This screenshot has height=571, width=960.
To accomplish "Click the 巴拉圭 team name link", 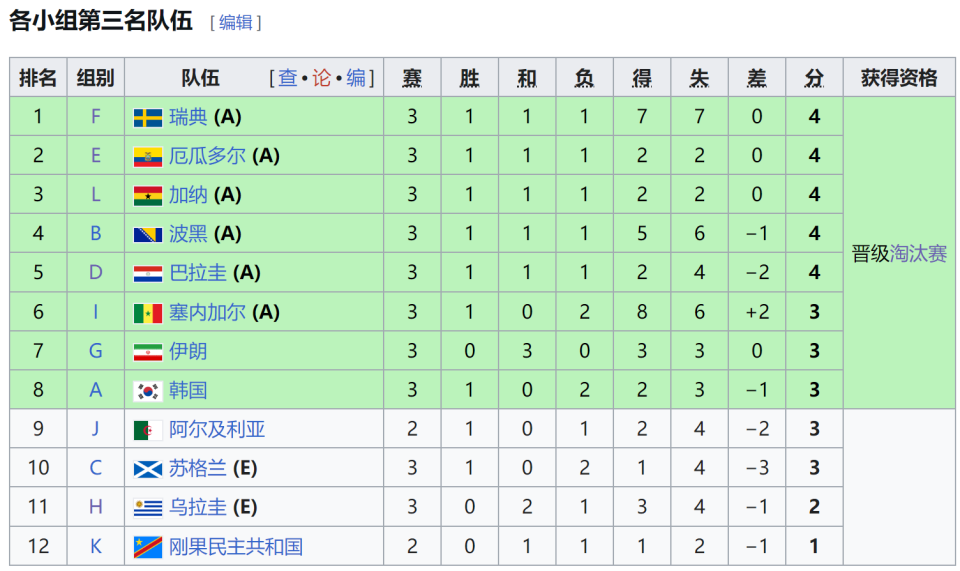I will click(x=198, y=273).
